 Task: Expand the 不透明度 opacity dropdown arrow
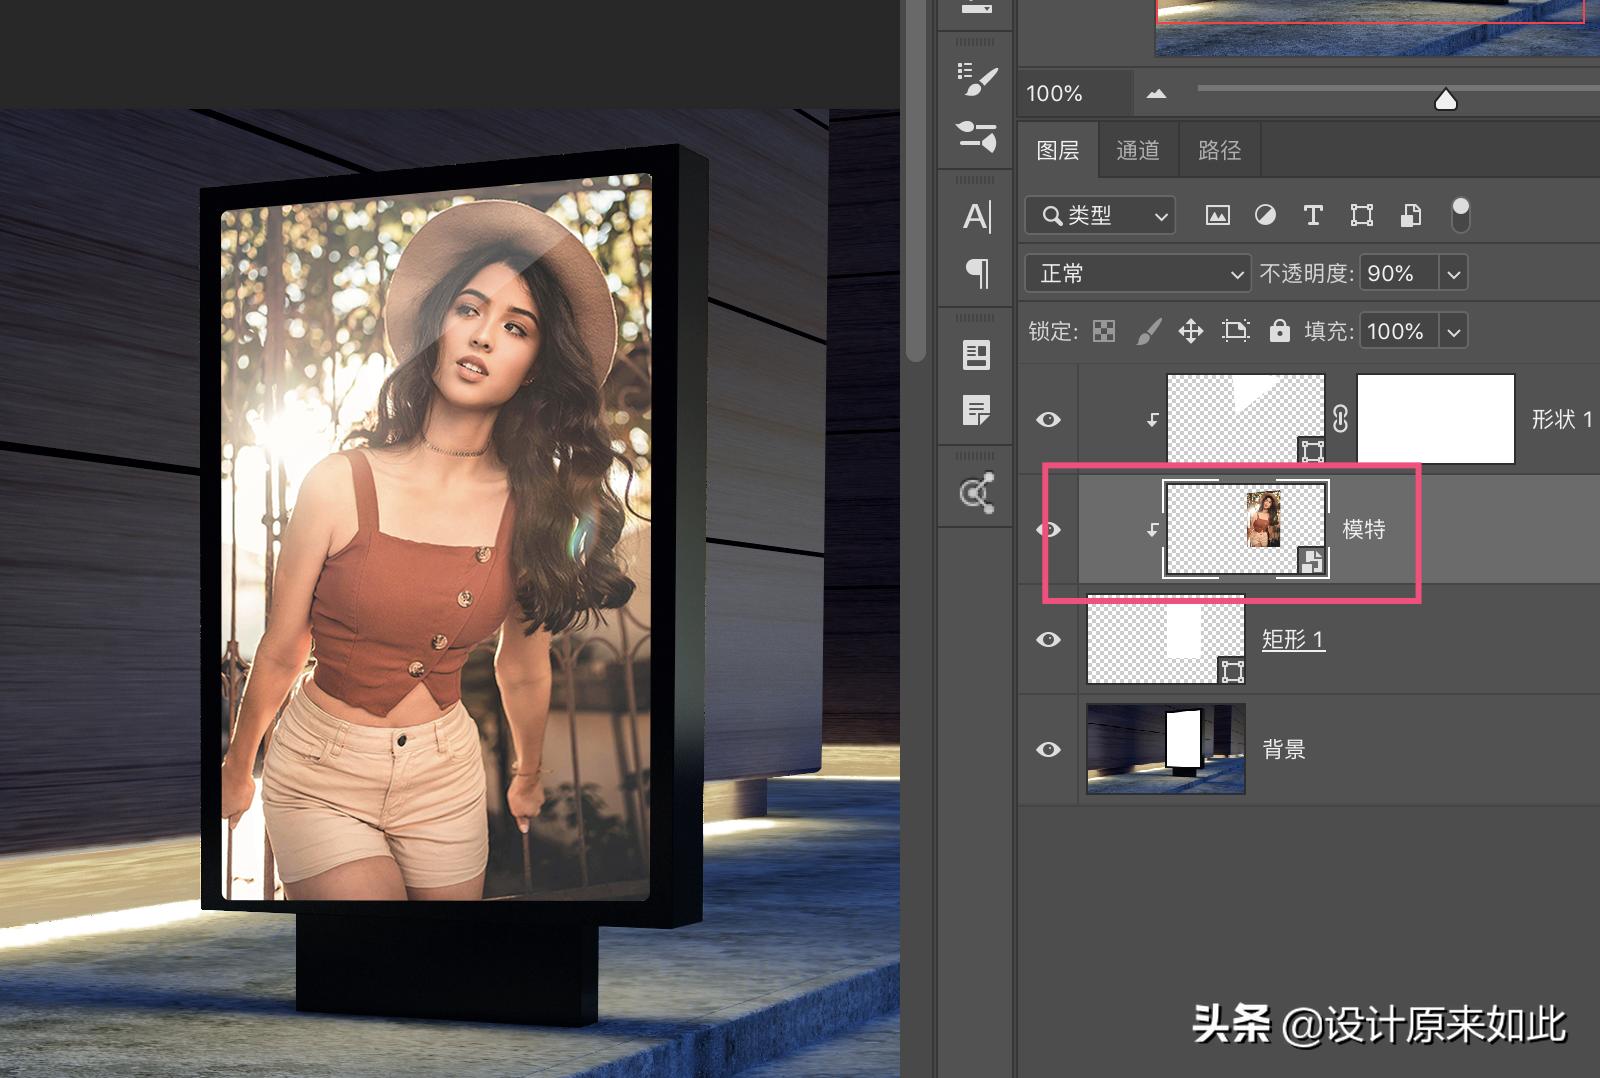(x=1453, y=273)
